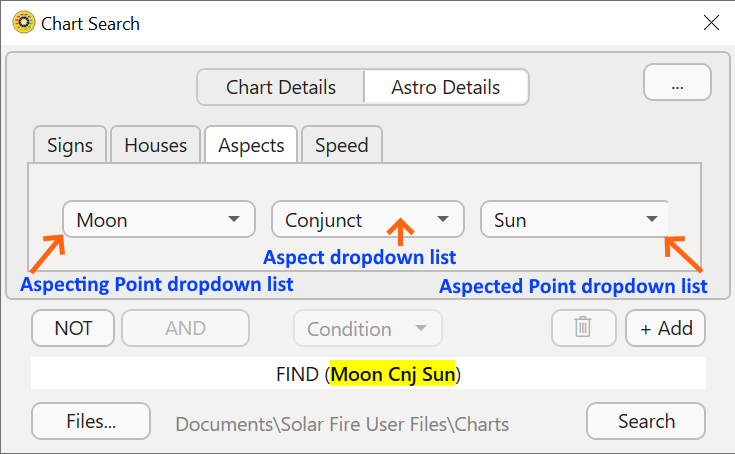Click the Solar Fire app icon in title bar
The image size is (735, 454).
[23, 22]
